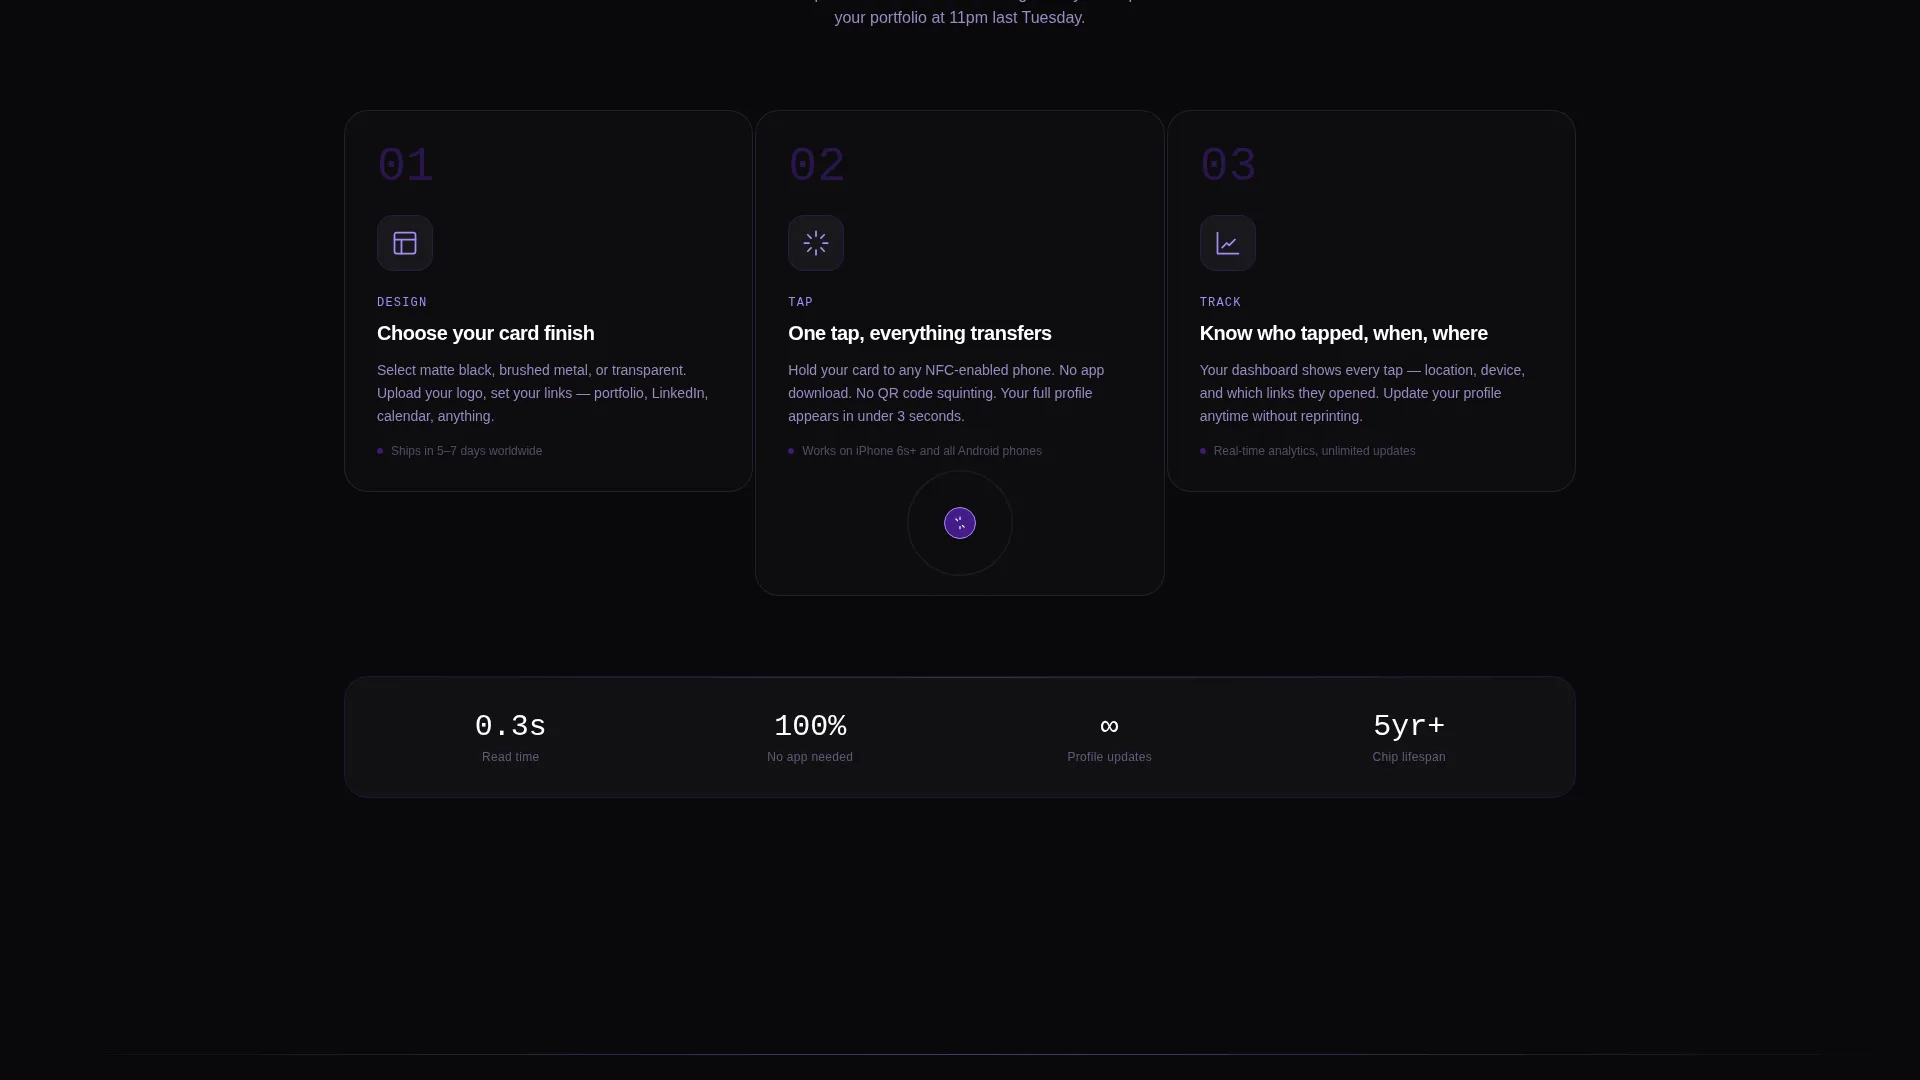Image resolution: width=1920 pixels, height=1080 pixels.
Task: Click the line chart icon in Track card
Action: point(1228,243)
